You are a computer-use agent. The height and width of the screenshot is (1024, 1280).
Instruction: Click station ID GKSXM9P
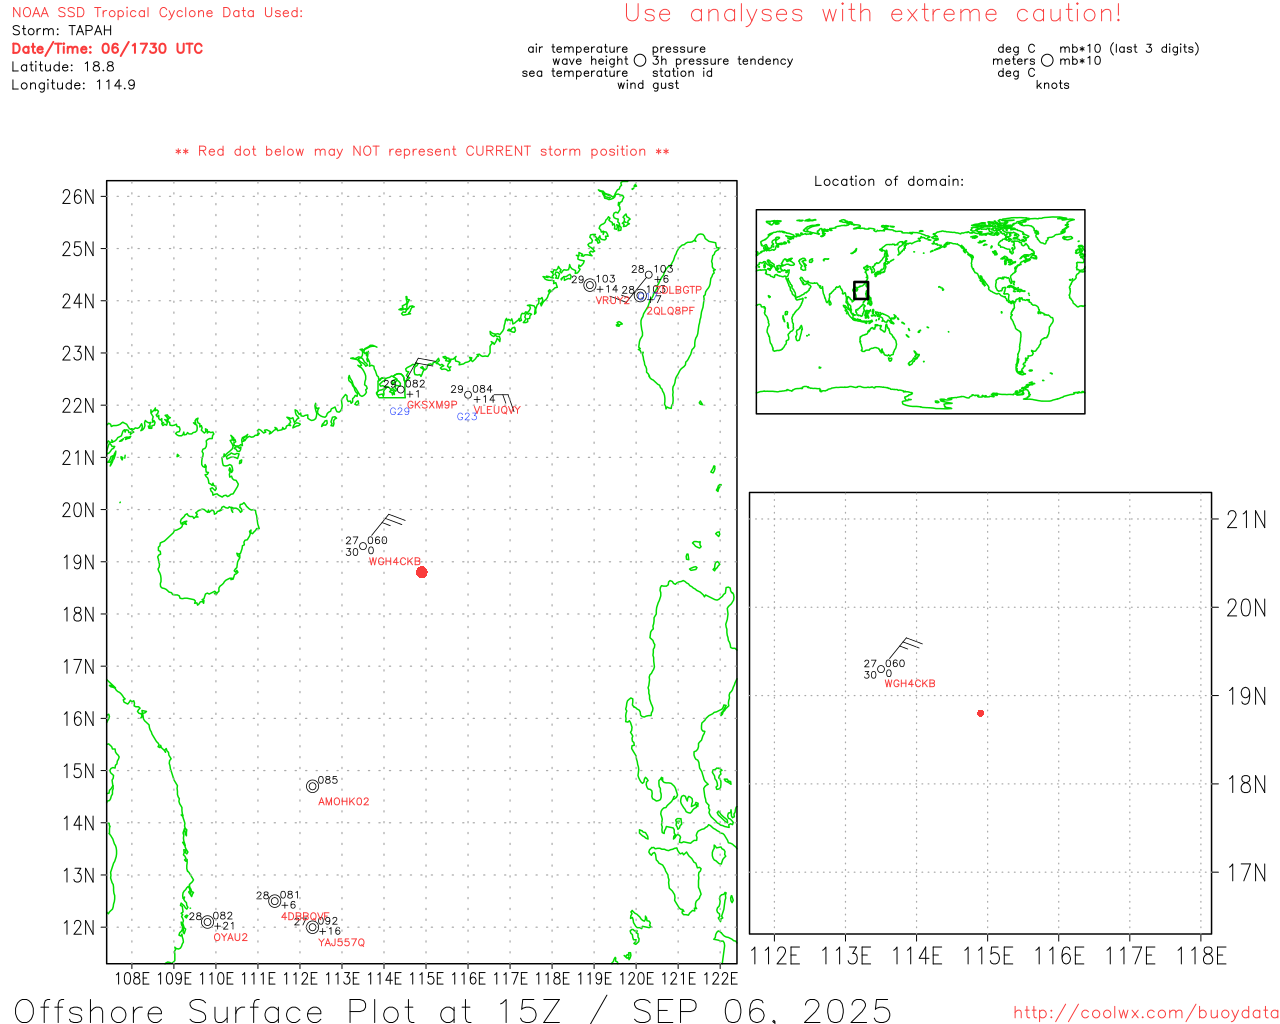(432, 406)
